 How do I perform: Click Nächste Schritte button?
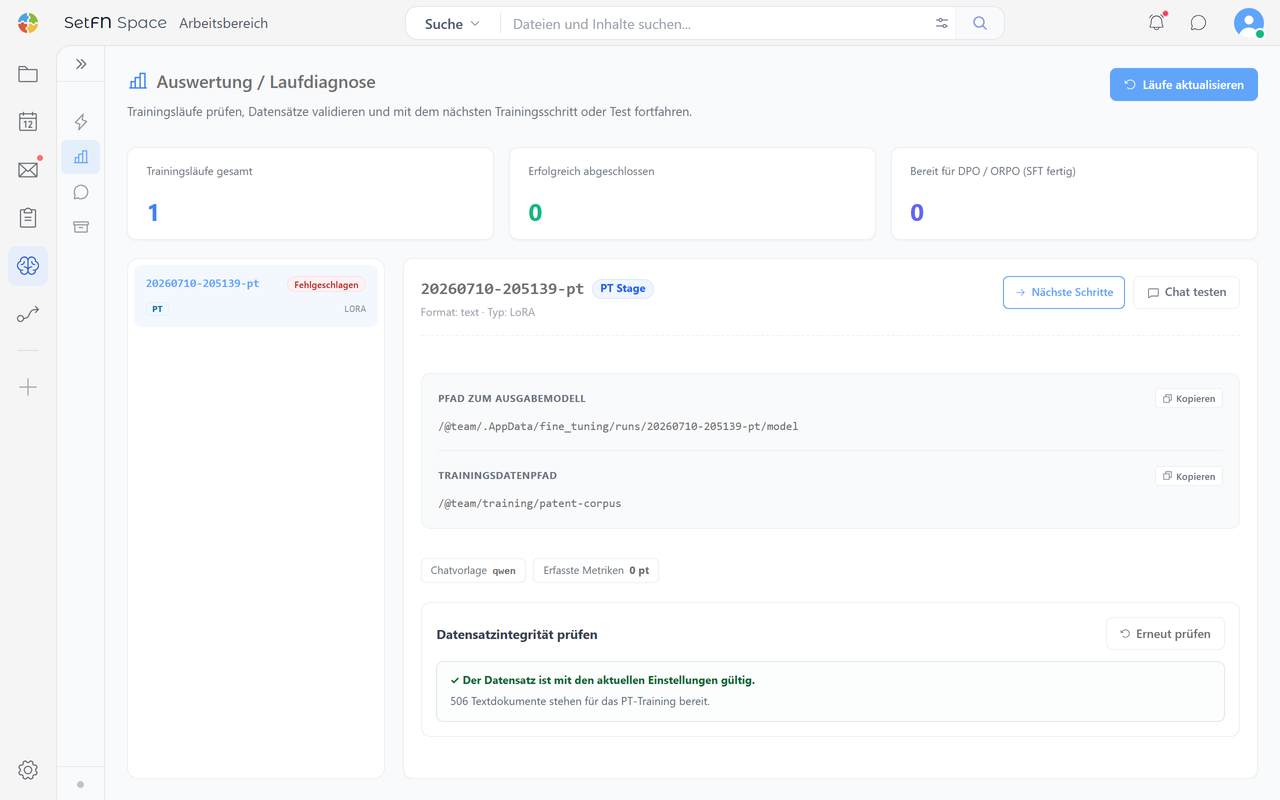(x=1064, y=292)
